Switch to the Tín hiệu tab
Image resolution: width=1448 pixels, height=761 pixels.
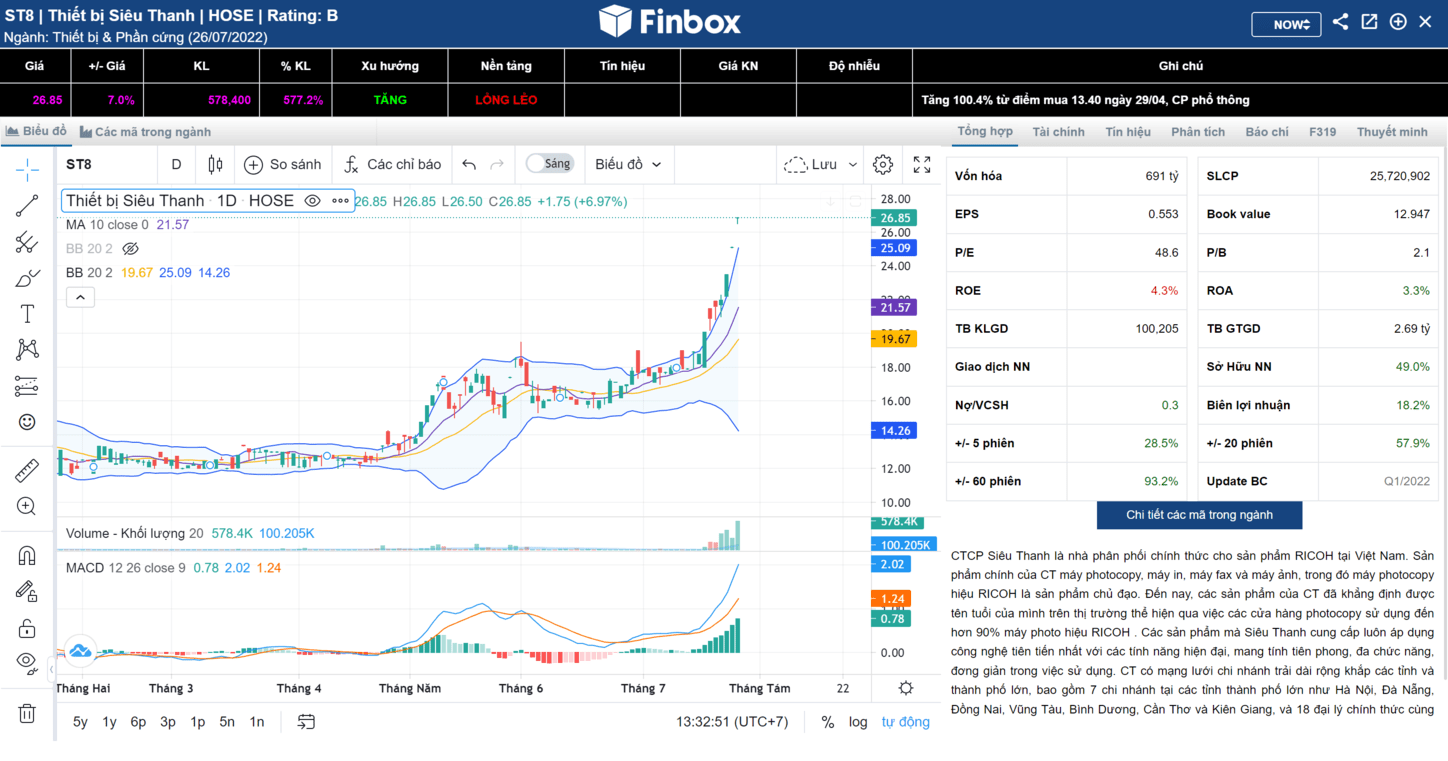pos(1128,132)
